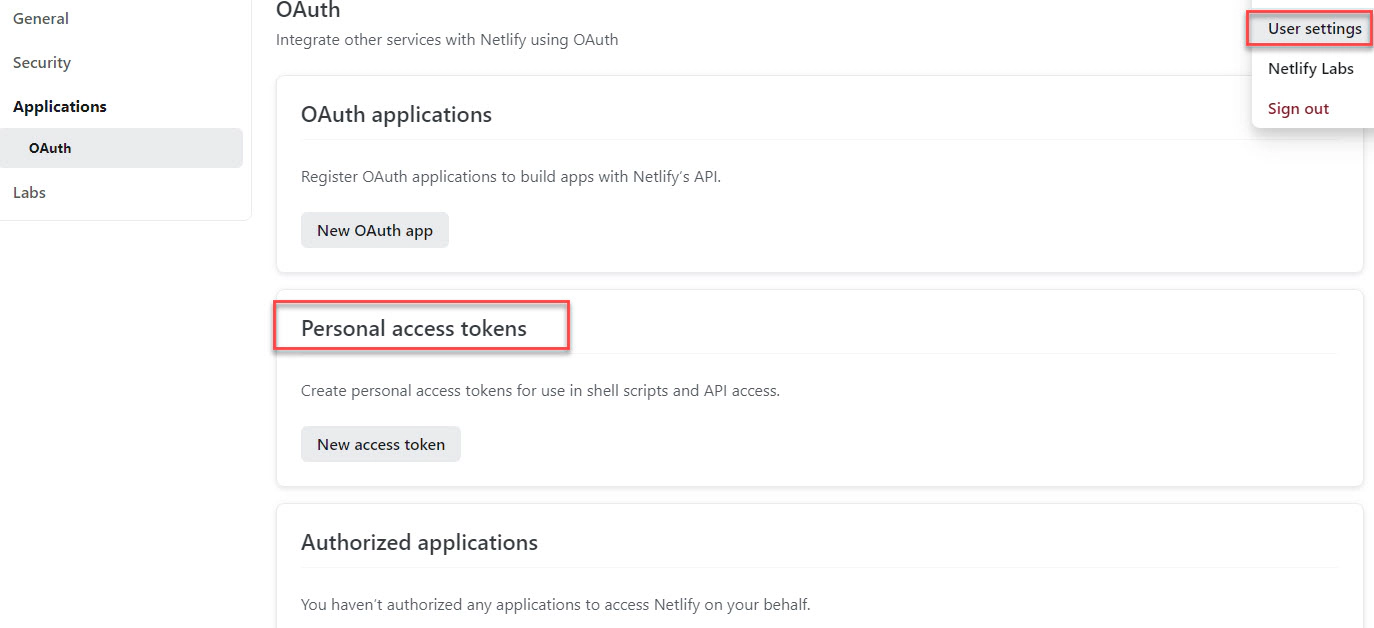Choose User settings from the account menu
Viewport: 1374px width, 628px height.
1314,29
